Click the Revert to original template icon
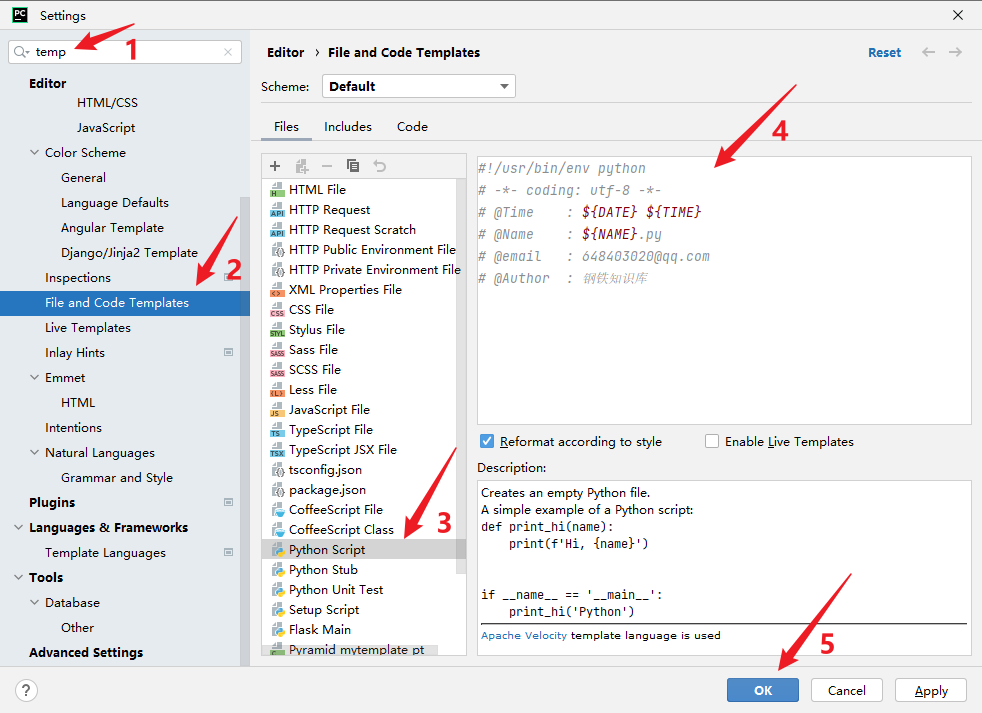The image size is (982, 713). 380,166
